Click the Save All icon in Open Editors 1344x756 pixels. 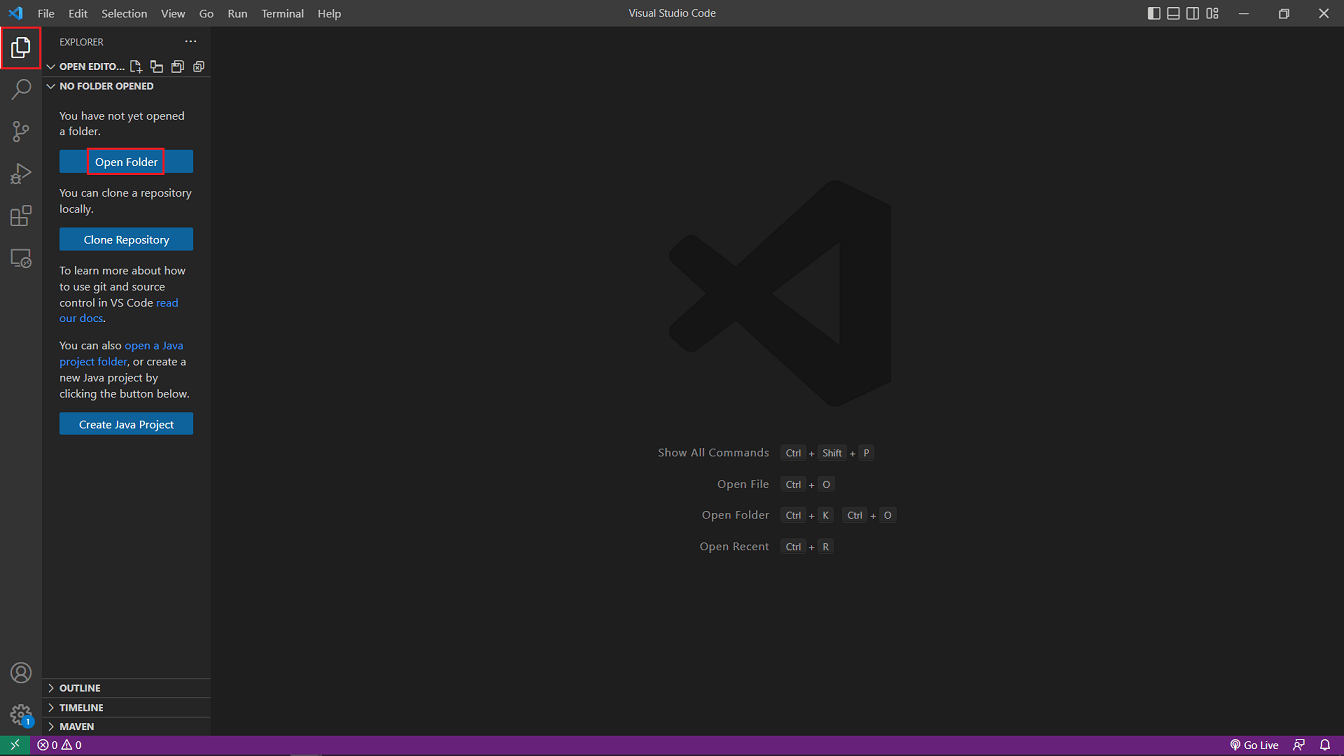178,67
